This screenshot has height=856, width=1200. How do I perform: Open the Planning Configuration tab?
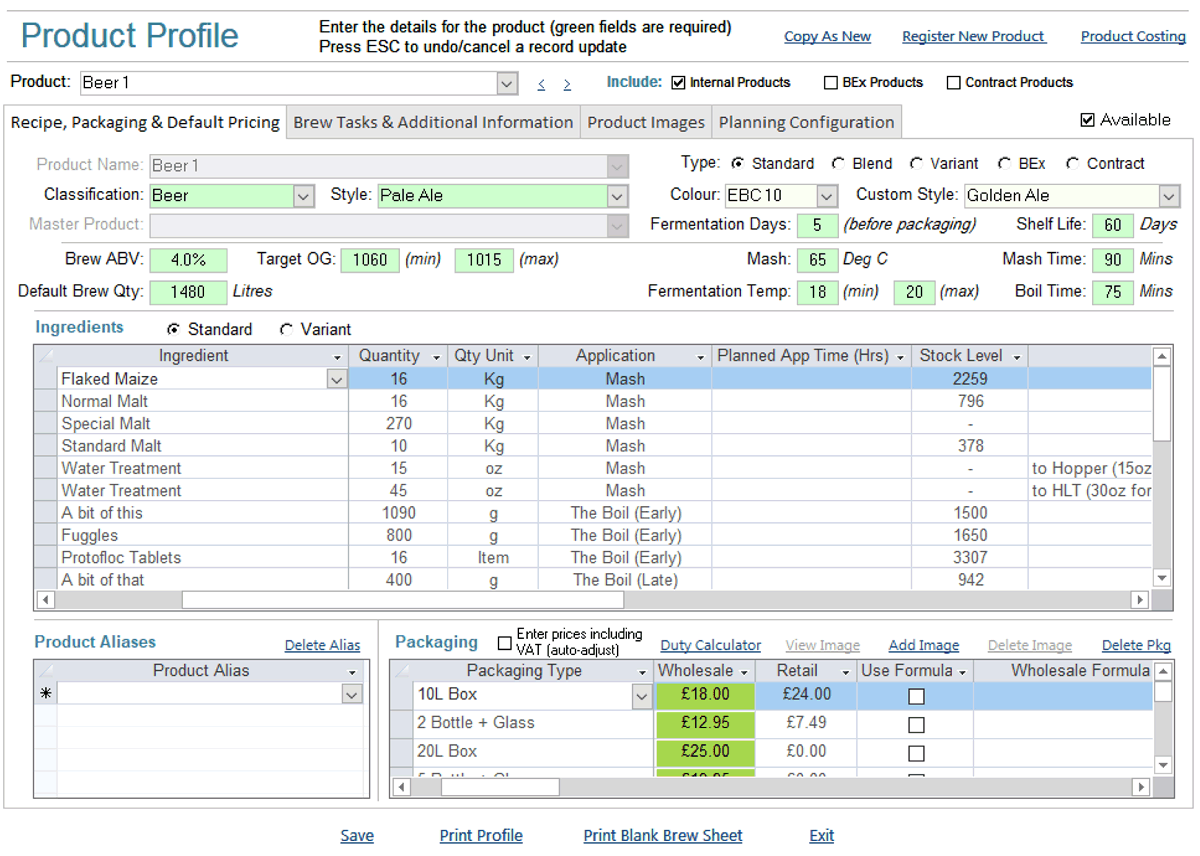pyautogui.click(x=806, y=122)
